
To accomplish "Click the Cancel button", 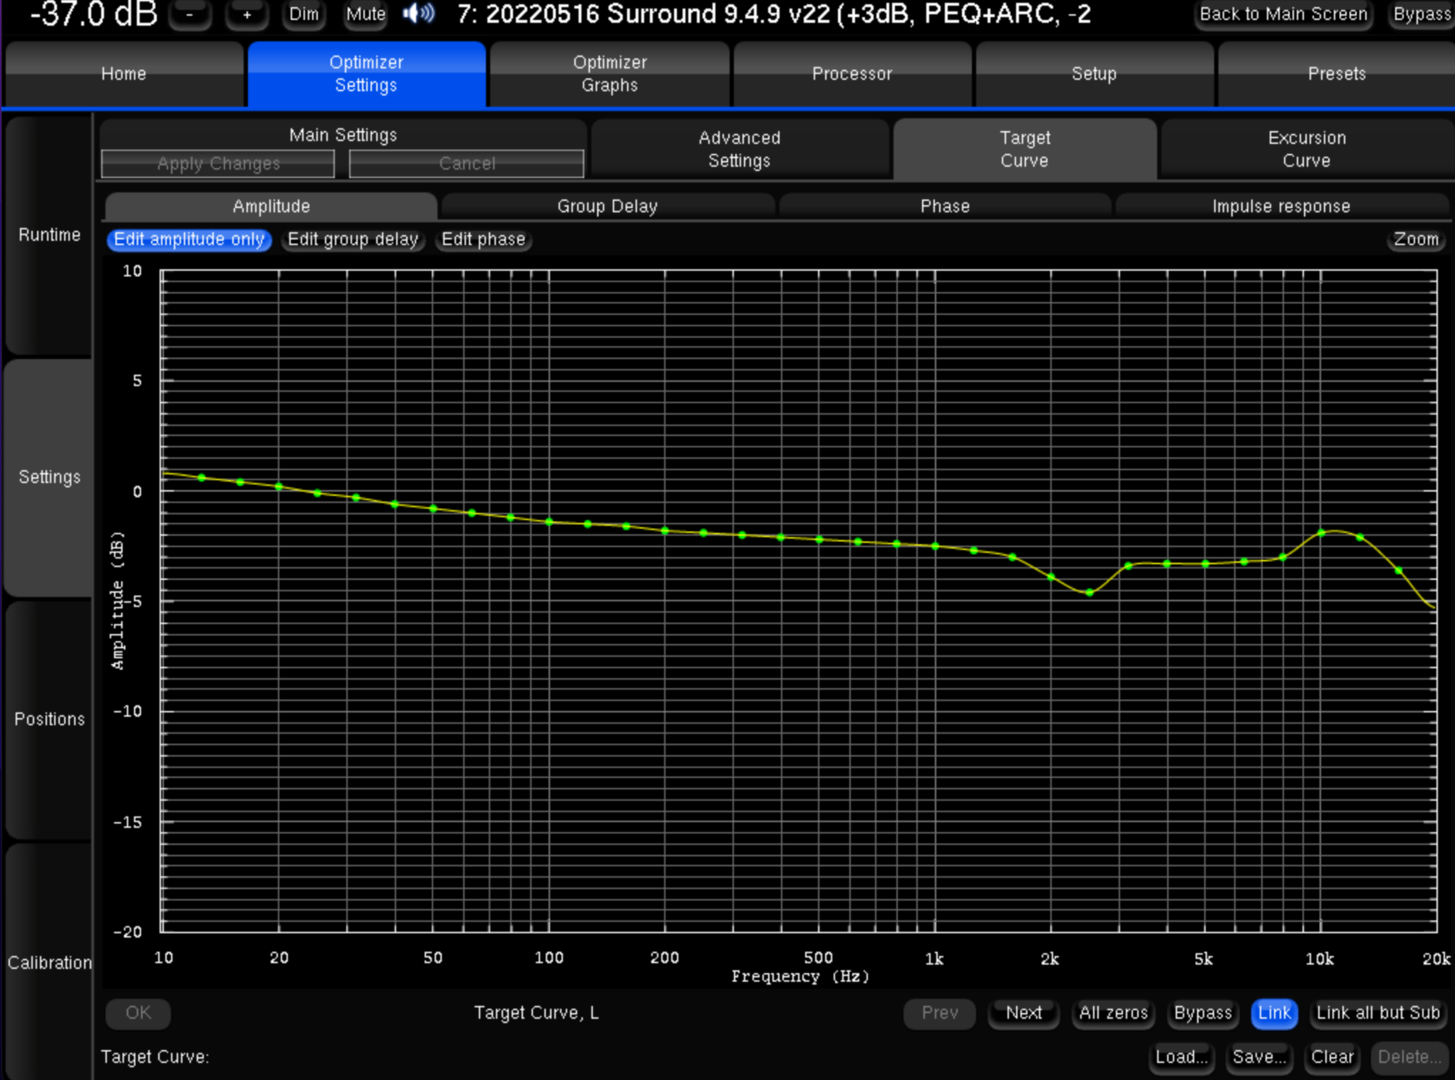I will point(467,164).
